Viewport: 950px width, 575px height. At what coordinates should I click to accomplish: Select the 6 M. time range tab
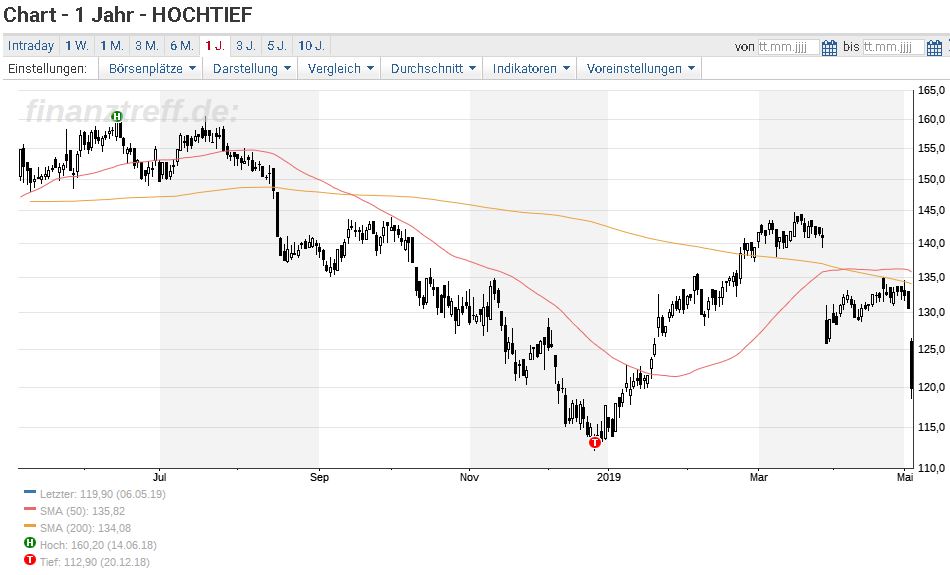(x=182, y=45)
